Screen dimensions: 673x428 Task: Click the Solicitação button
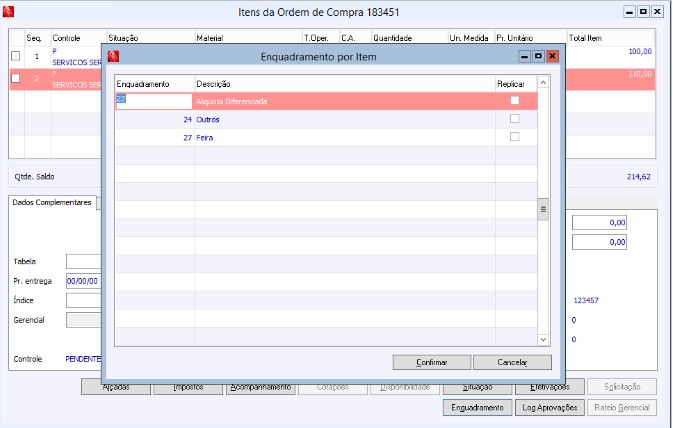pyautogui.click(x=622, y=387)
